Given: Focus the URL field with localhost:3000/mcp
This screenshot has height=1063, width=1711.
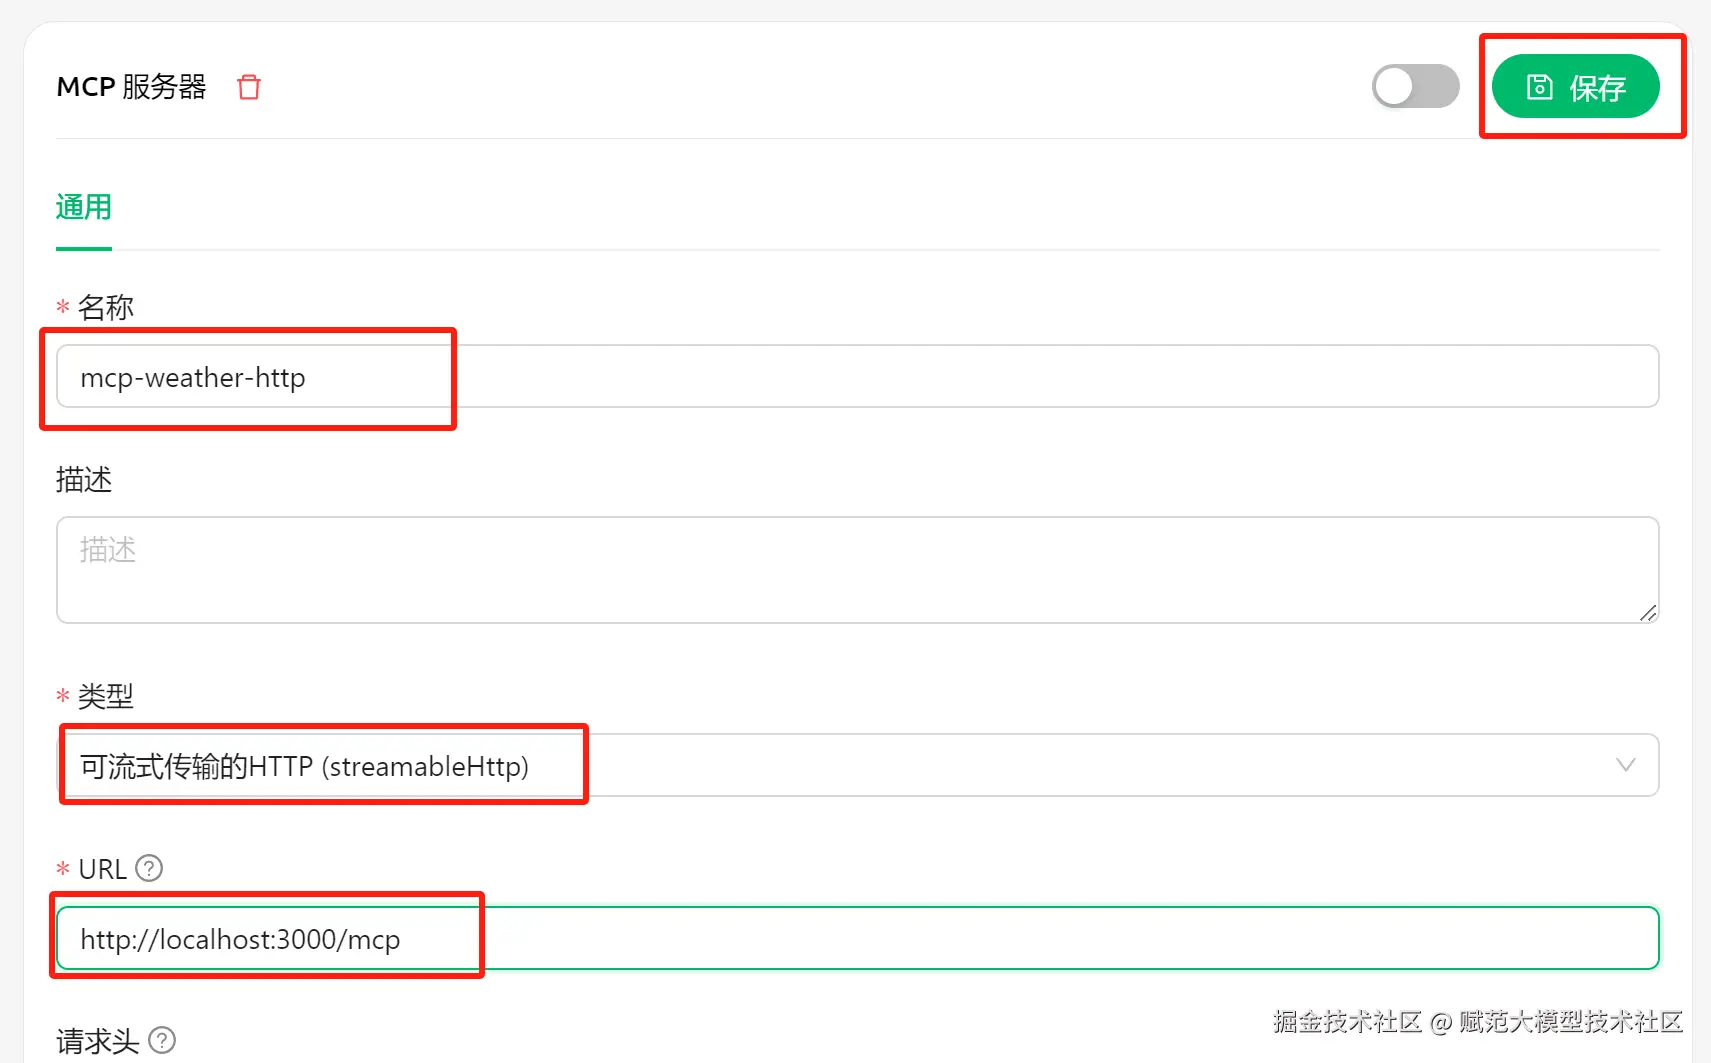Looking at the screenshot, I should [856, 939].
